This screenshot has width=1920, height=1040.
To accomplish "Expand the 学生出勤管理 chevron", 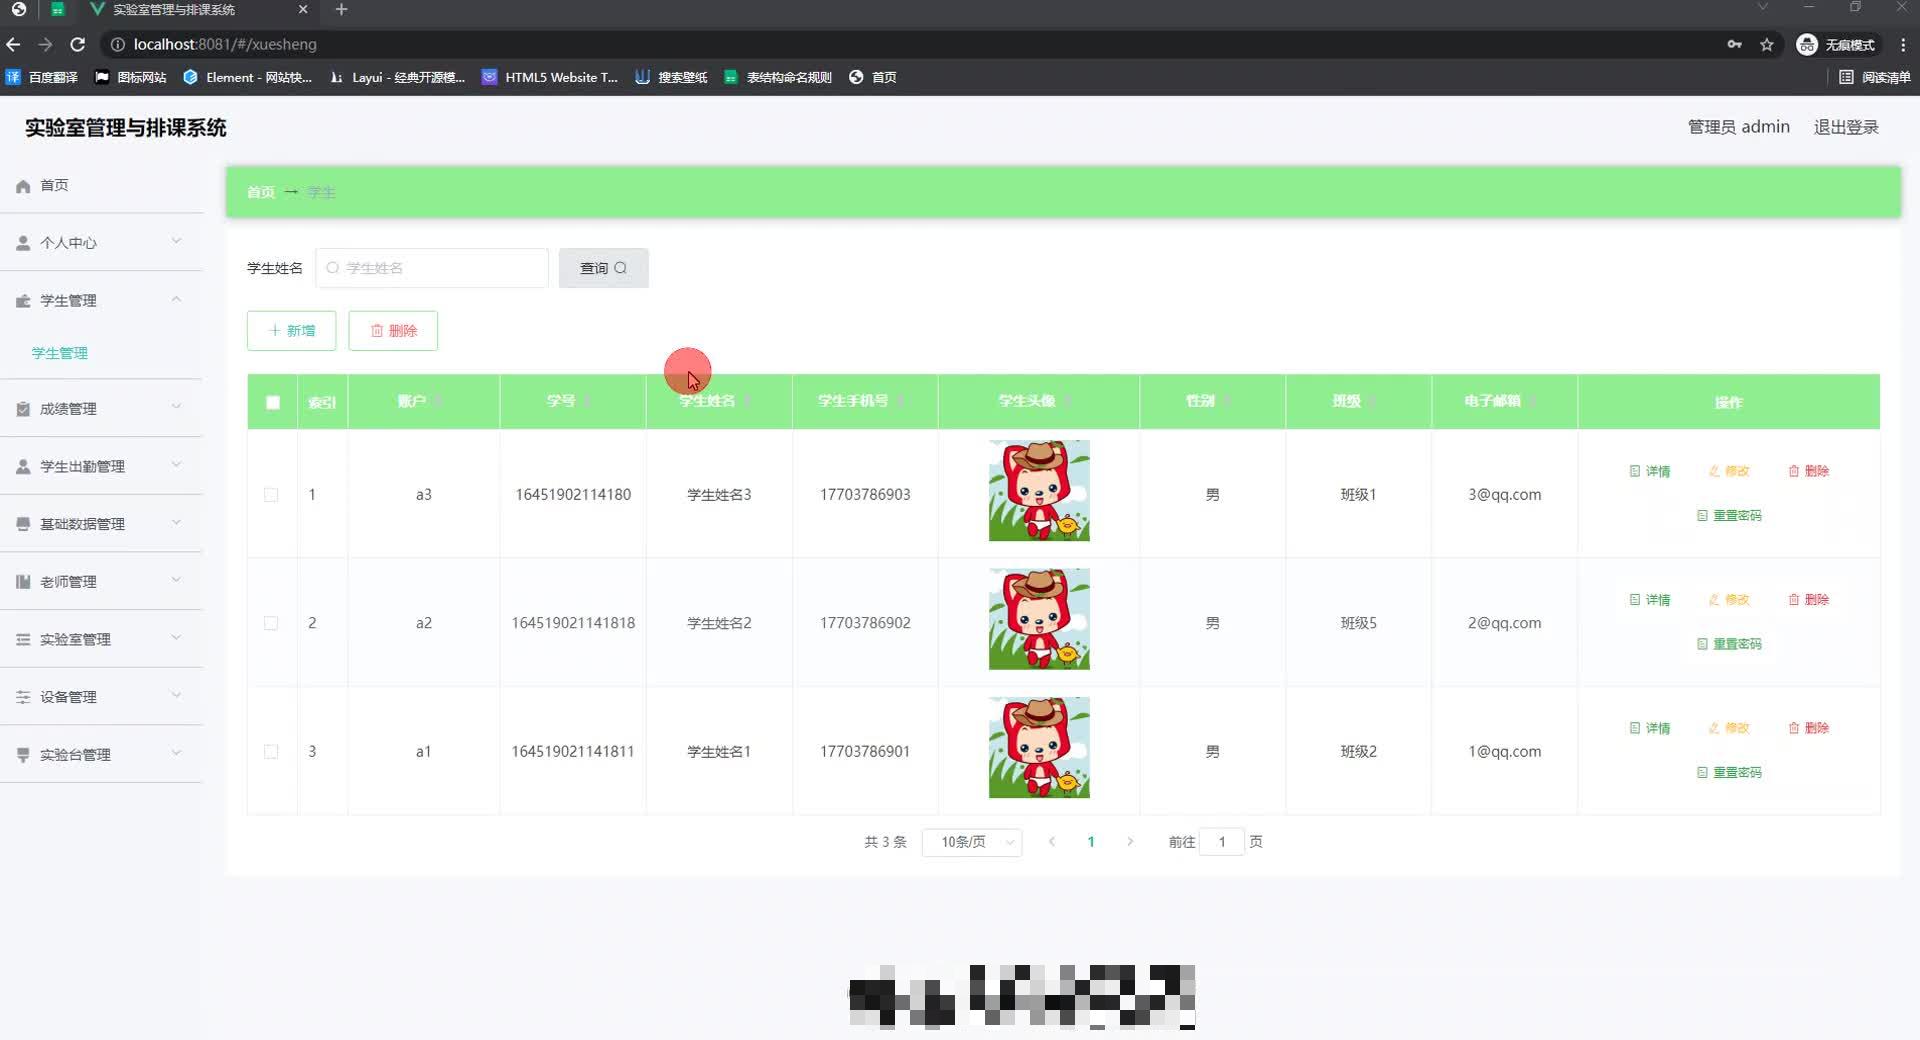I will pos(176,465).
